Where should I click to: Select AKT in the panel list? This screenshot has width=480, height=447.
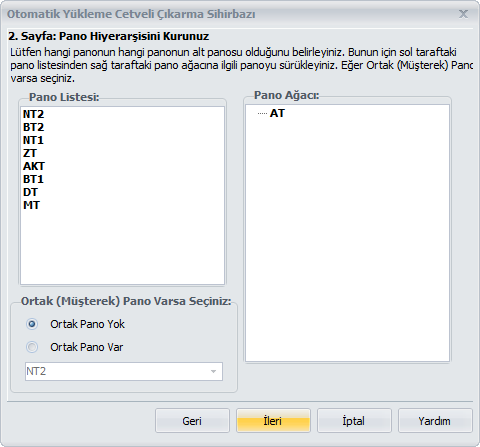(x=34, y=166)
